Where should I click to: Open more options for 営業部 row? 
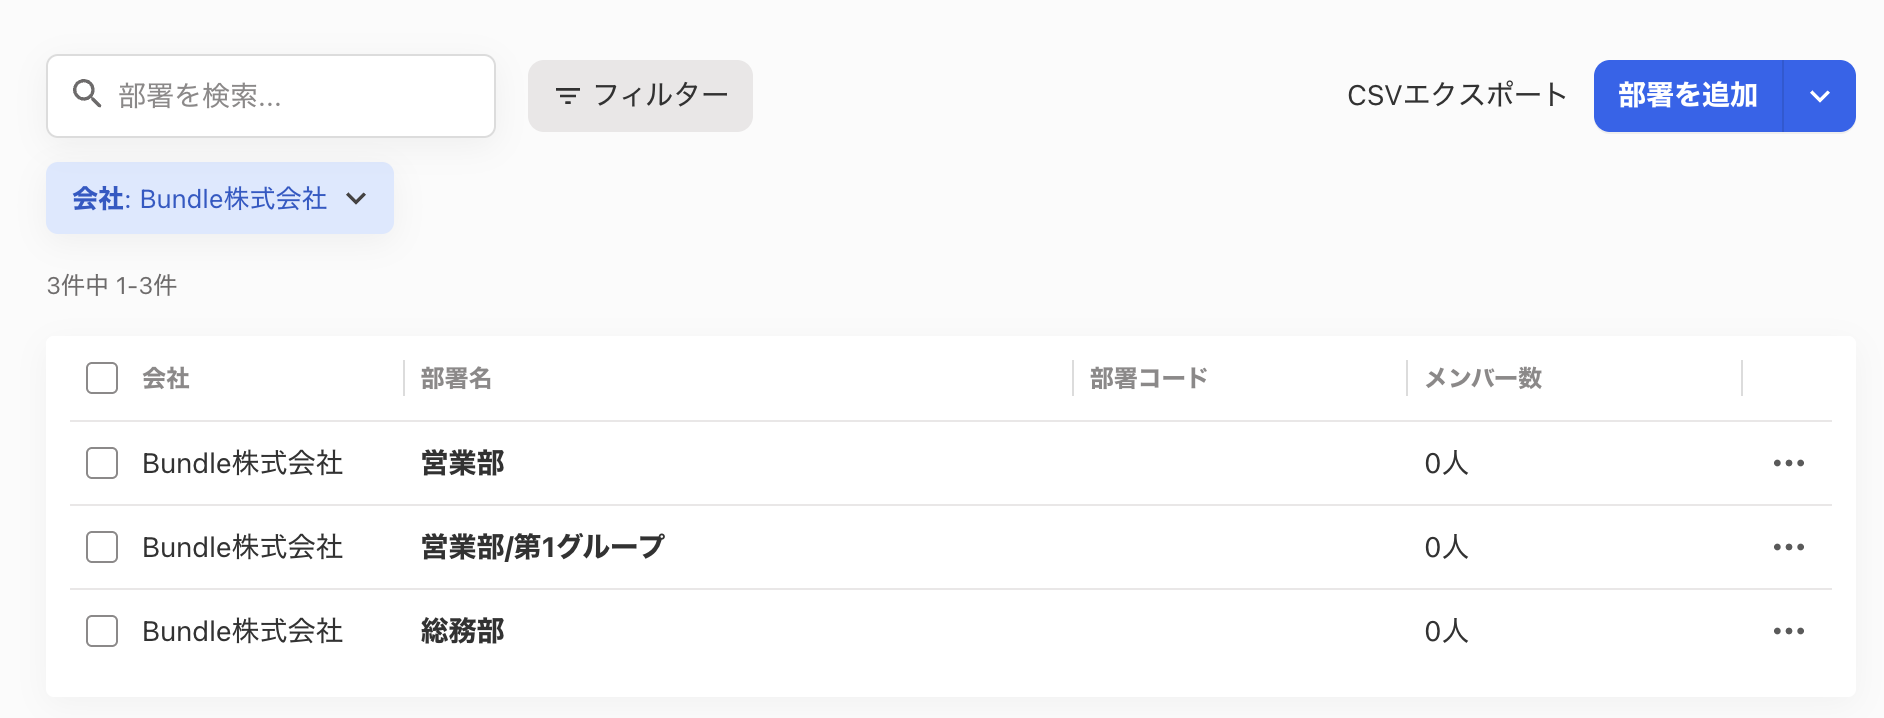click(1788, 463)
